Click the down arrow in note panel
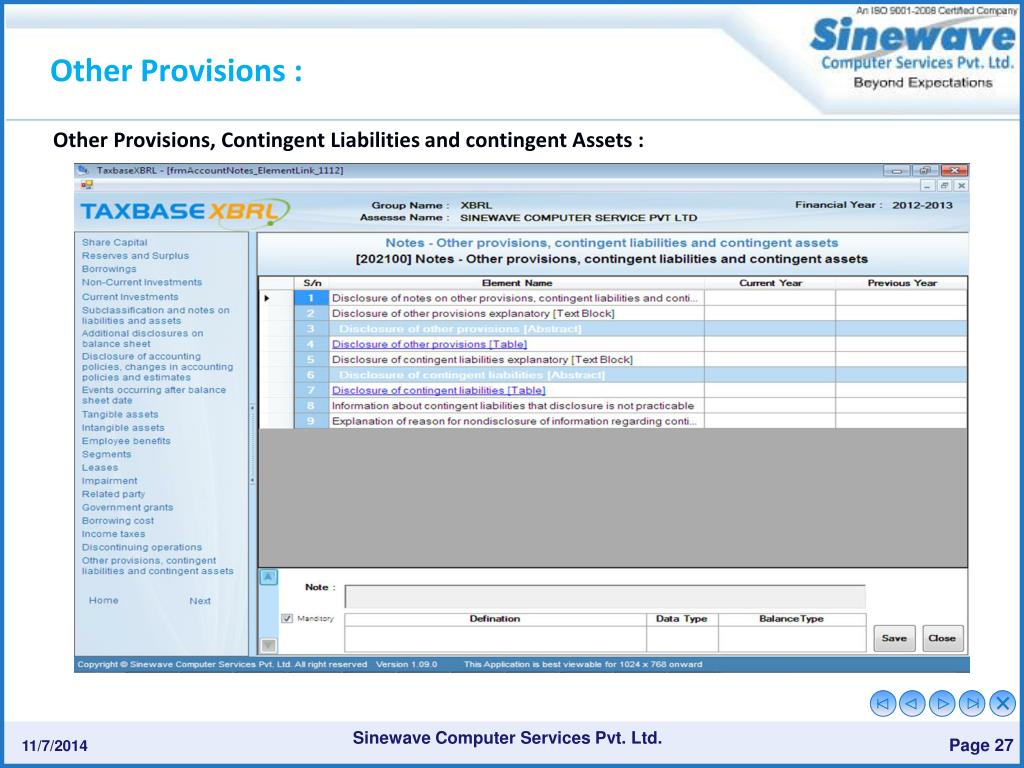Image resolution: width=1024 pixels, height=768 pixels. pyautogui.click(x=268, y=645)
